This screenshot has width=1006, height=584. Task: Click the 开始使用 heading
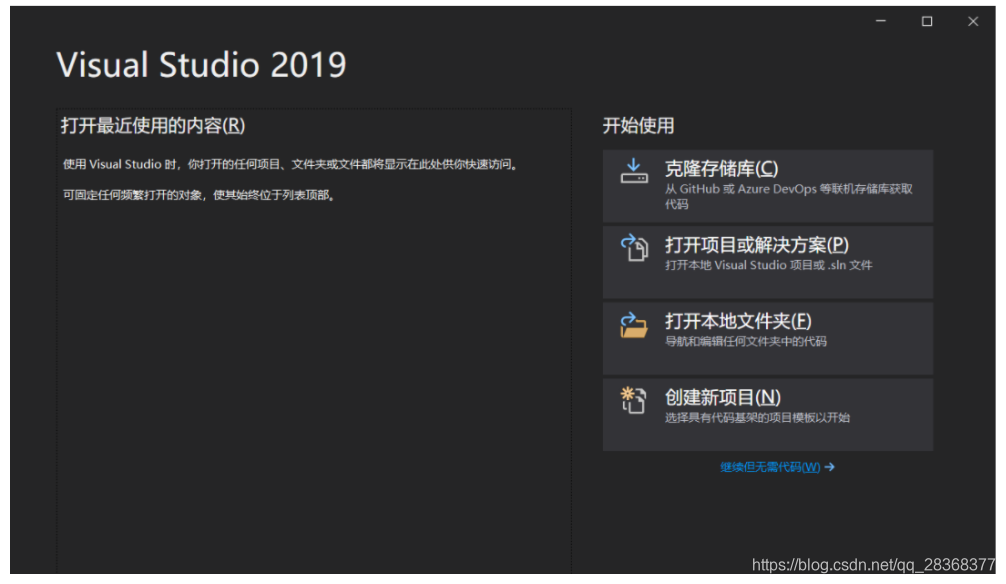(638, 125)
